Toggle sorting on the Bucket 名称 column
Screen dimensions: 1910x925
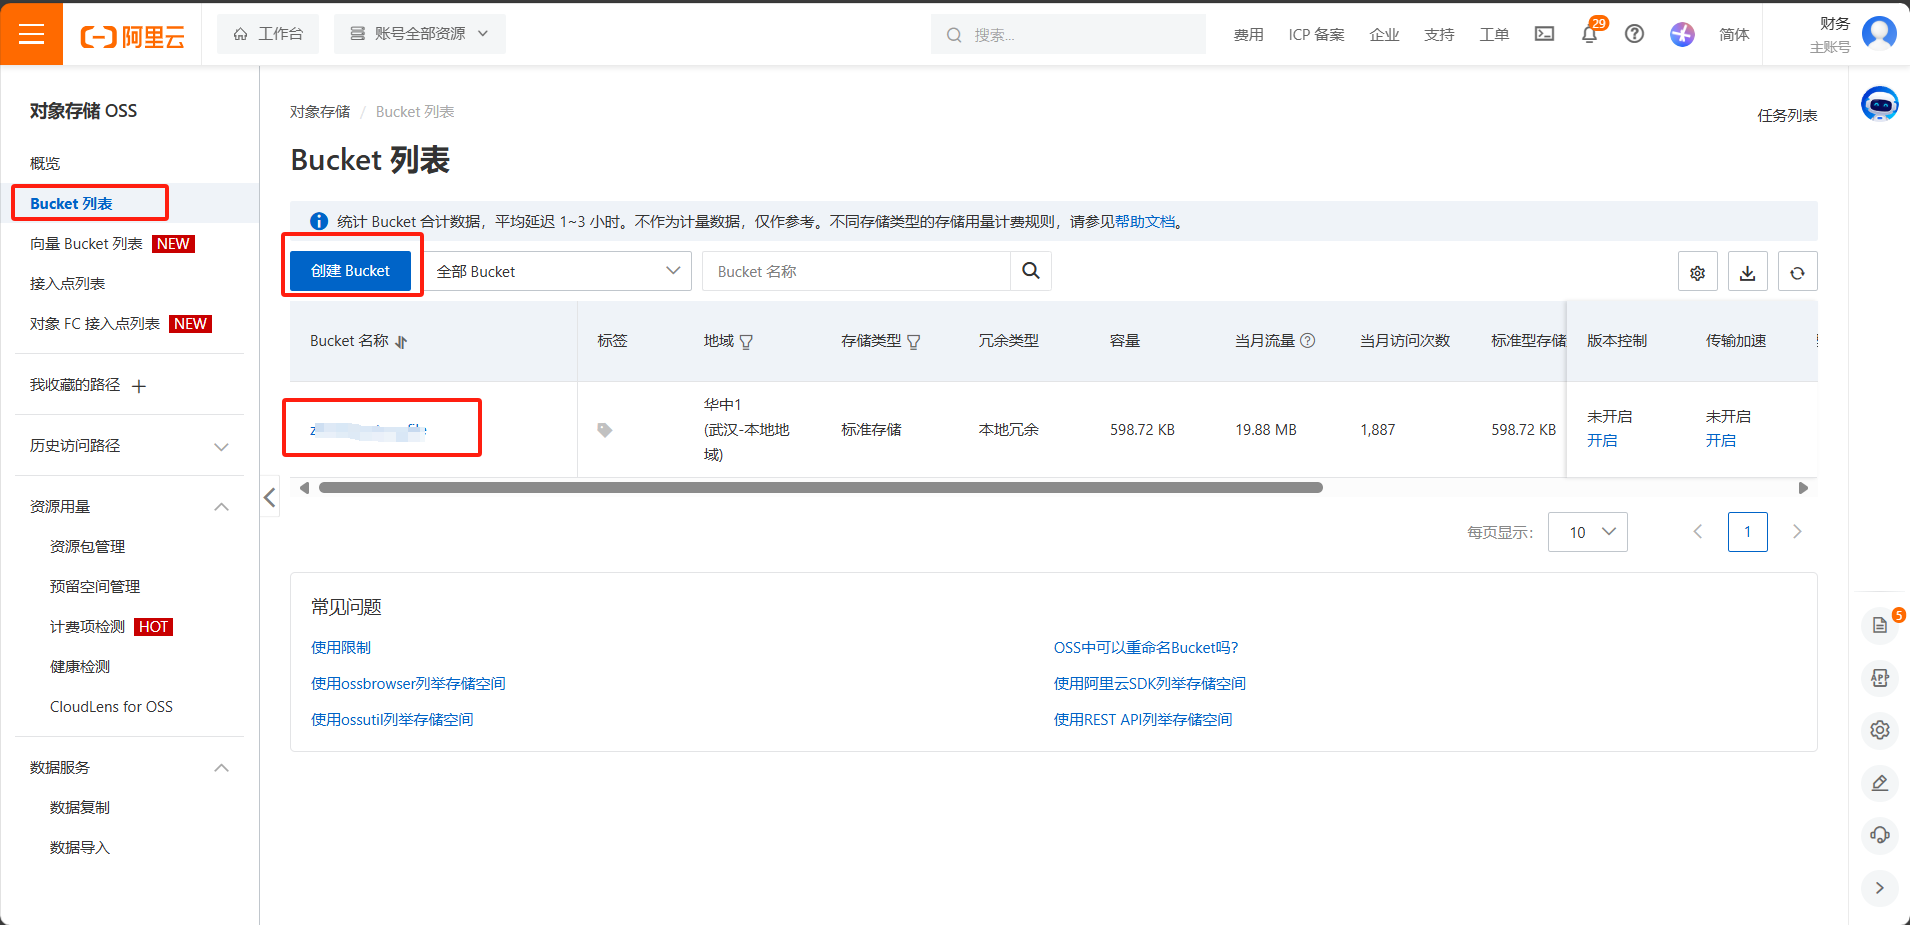(x=400, y=341)
